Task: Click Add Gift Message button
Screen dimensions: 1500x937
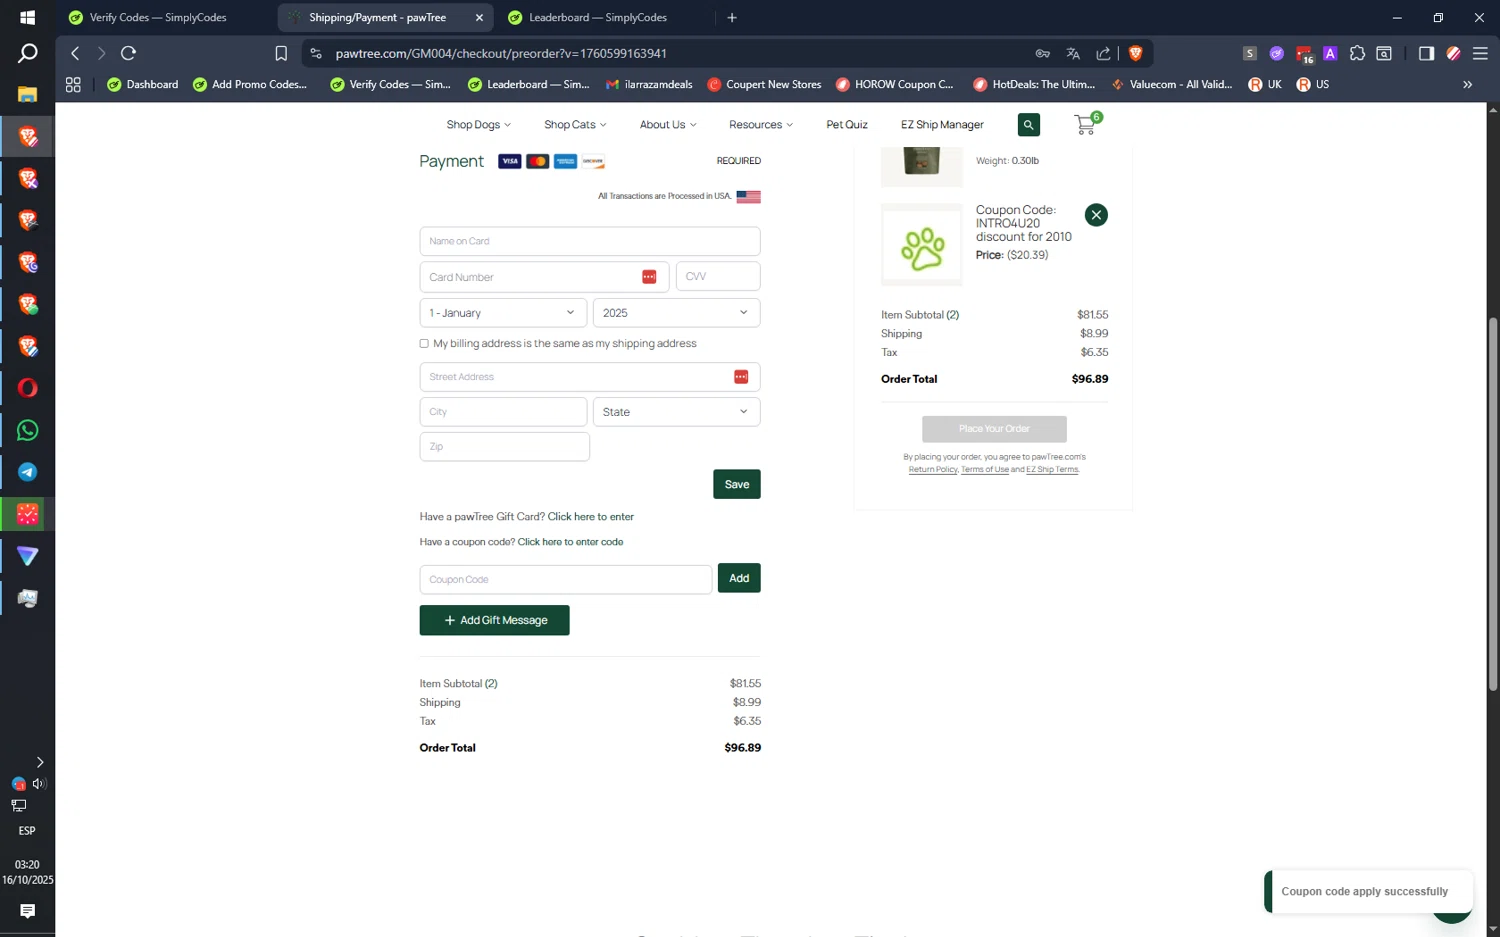Action: pyautogui.click(x=494, y=620)
